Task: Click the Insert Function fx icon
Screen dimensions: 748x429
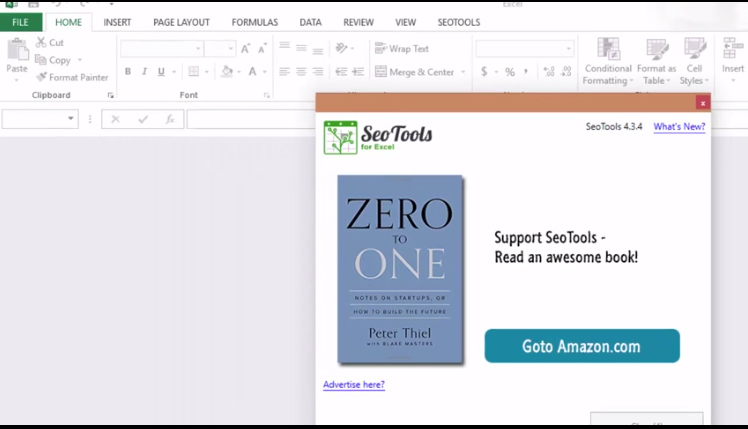Action: [x=170, y=119]
